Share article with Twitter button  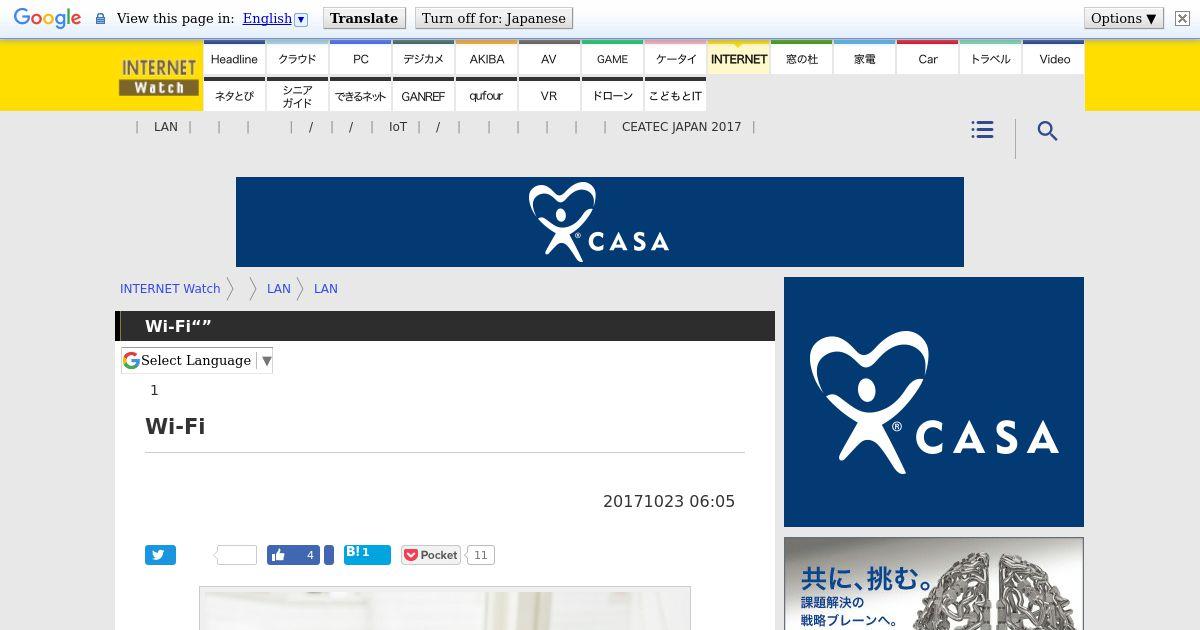[x=160, y=555]
